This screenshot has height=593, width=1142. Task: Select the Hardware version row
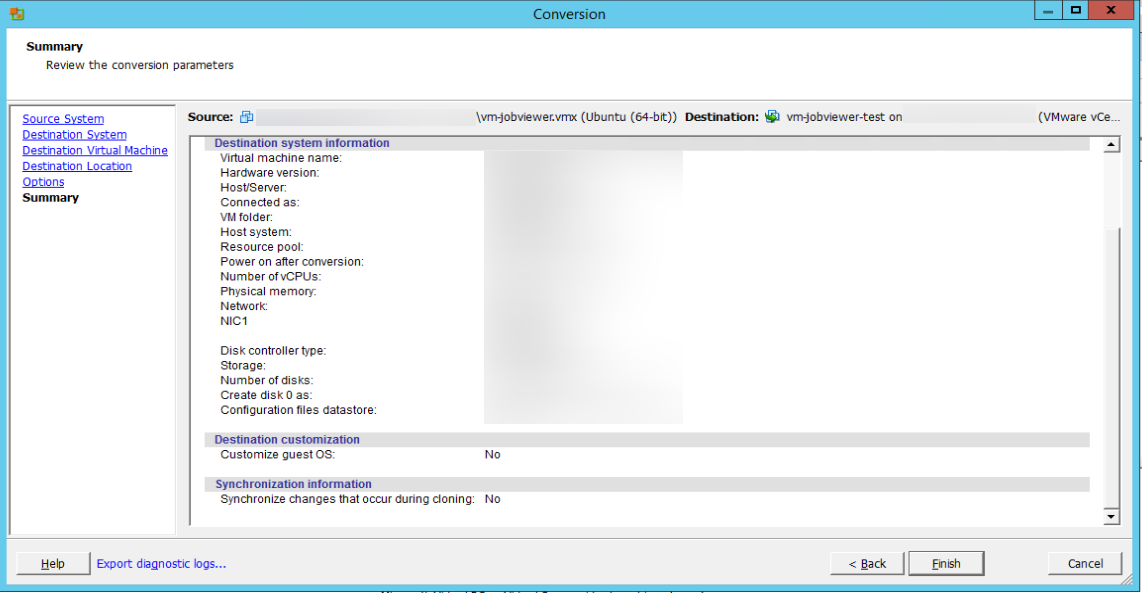269,173
